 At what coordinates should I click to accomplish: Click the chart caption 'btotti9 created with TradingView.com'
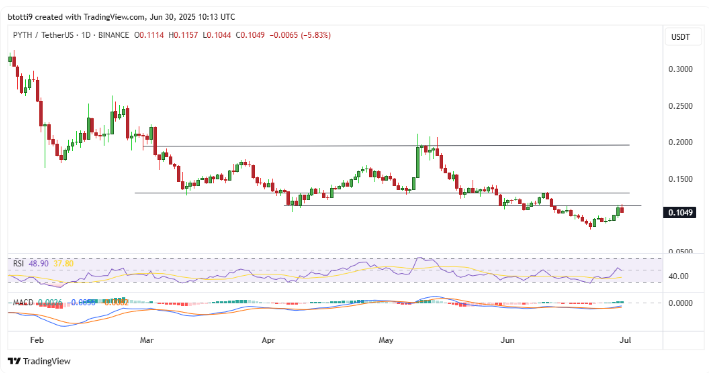click(76, 17)
